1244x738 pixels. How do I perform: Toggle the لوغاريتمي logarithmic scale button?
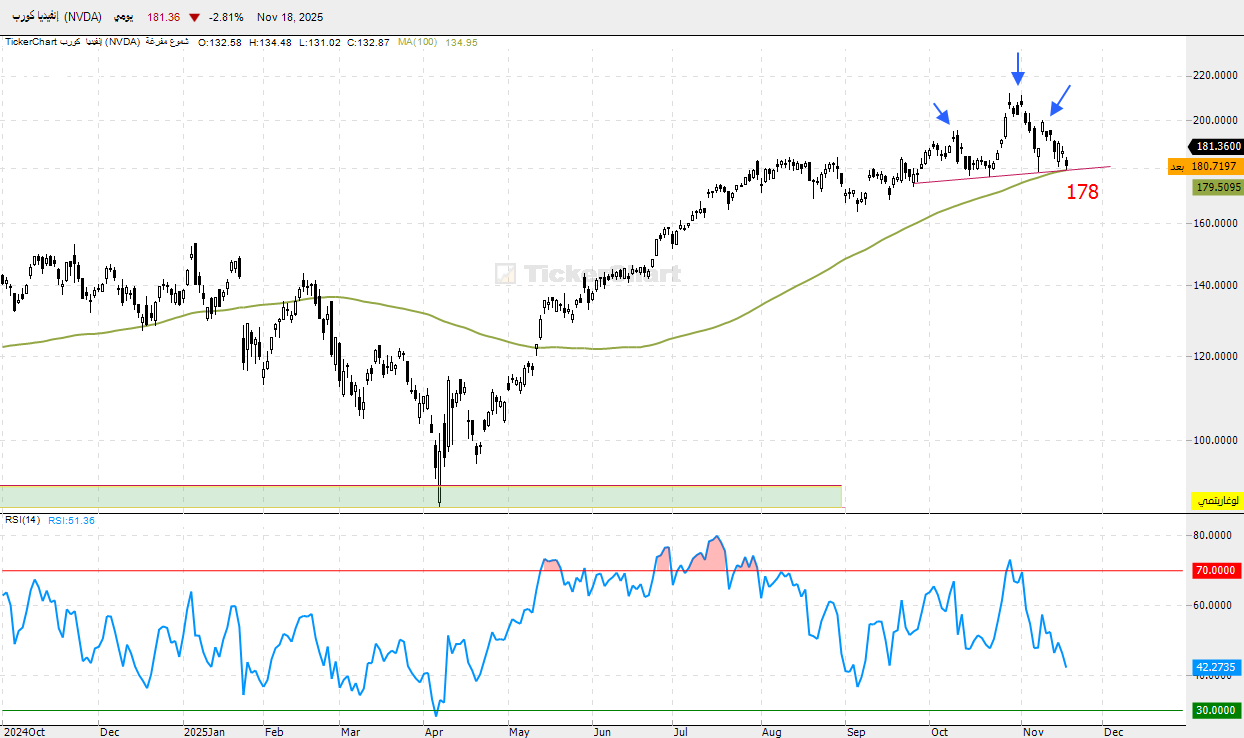(x=1217, y=499)
